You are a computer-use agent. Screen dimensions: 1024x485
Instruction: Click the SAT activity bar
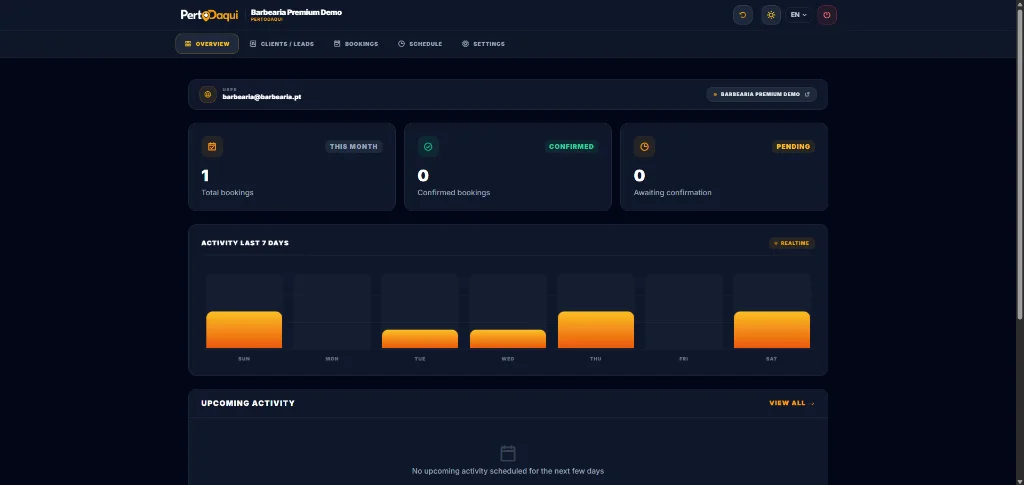tap(771, 330)
